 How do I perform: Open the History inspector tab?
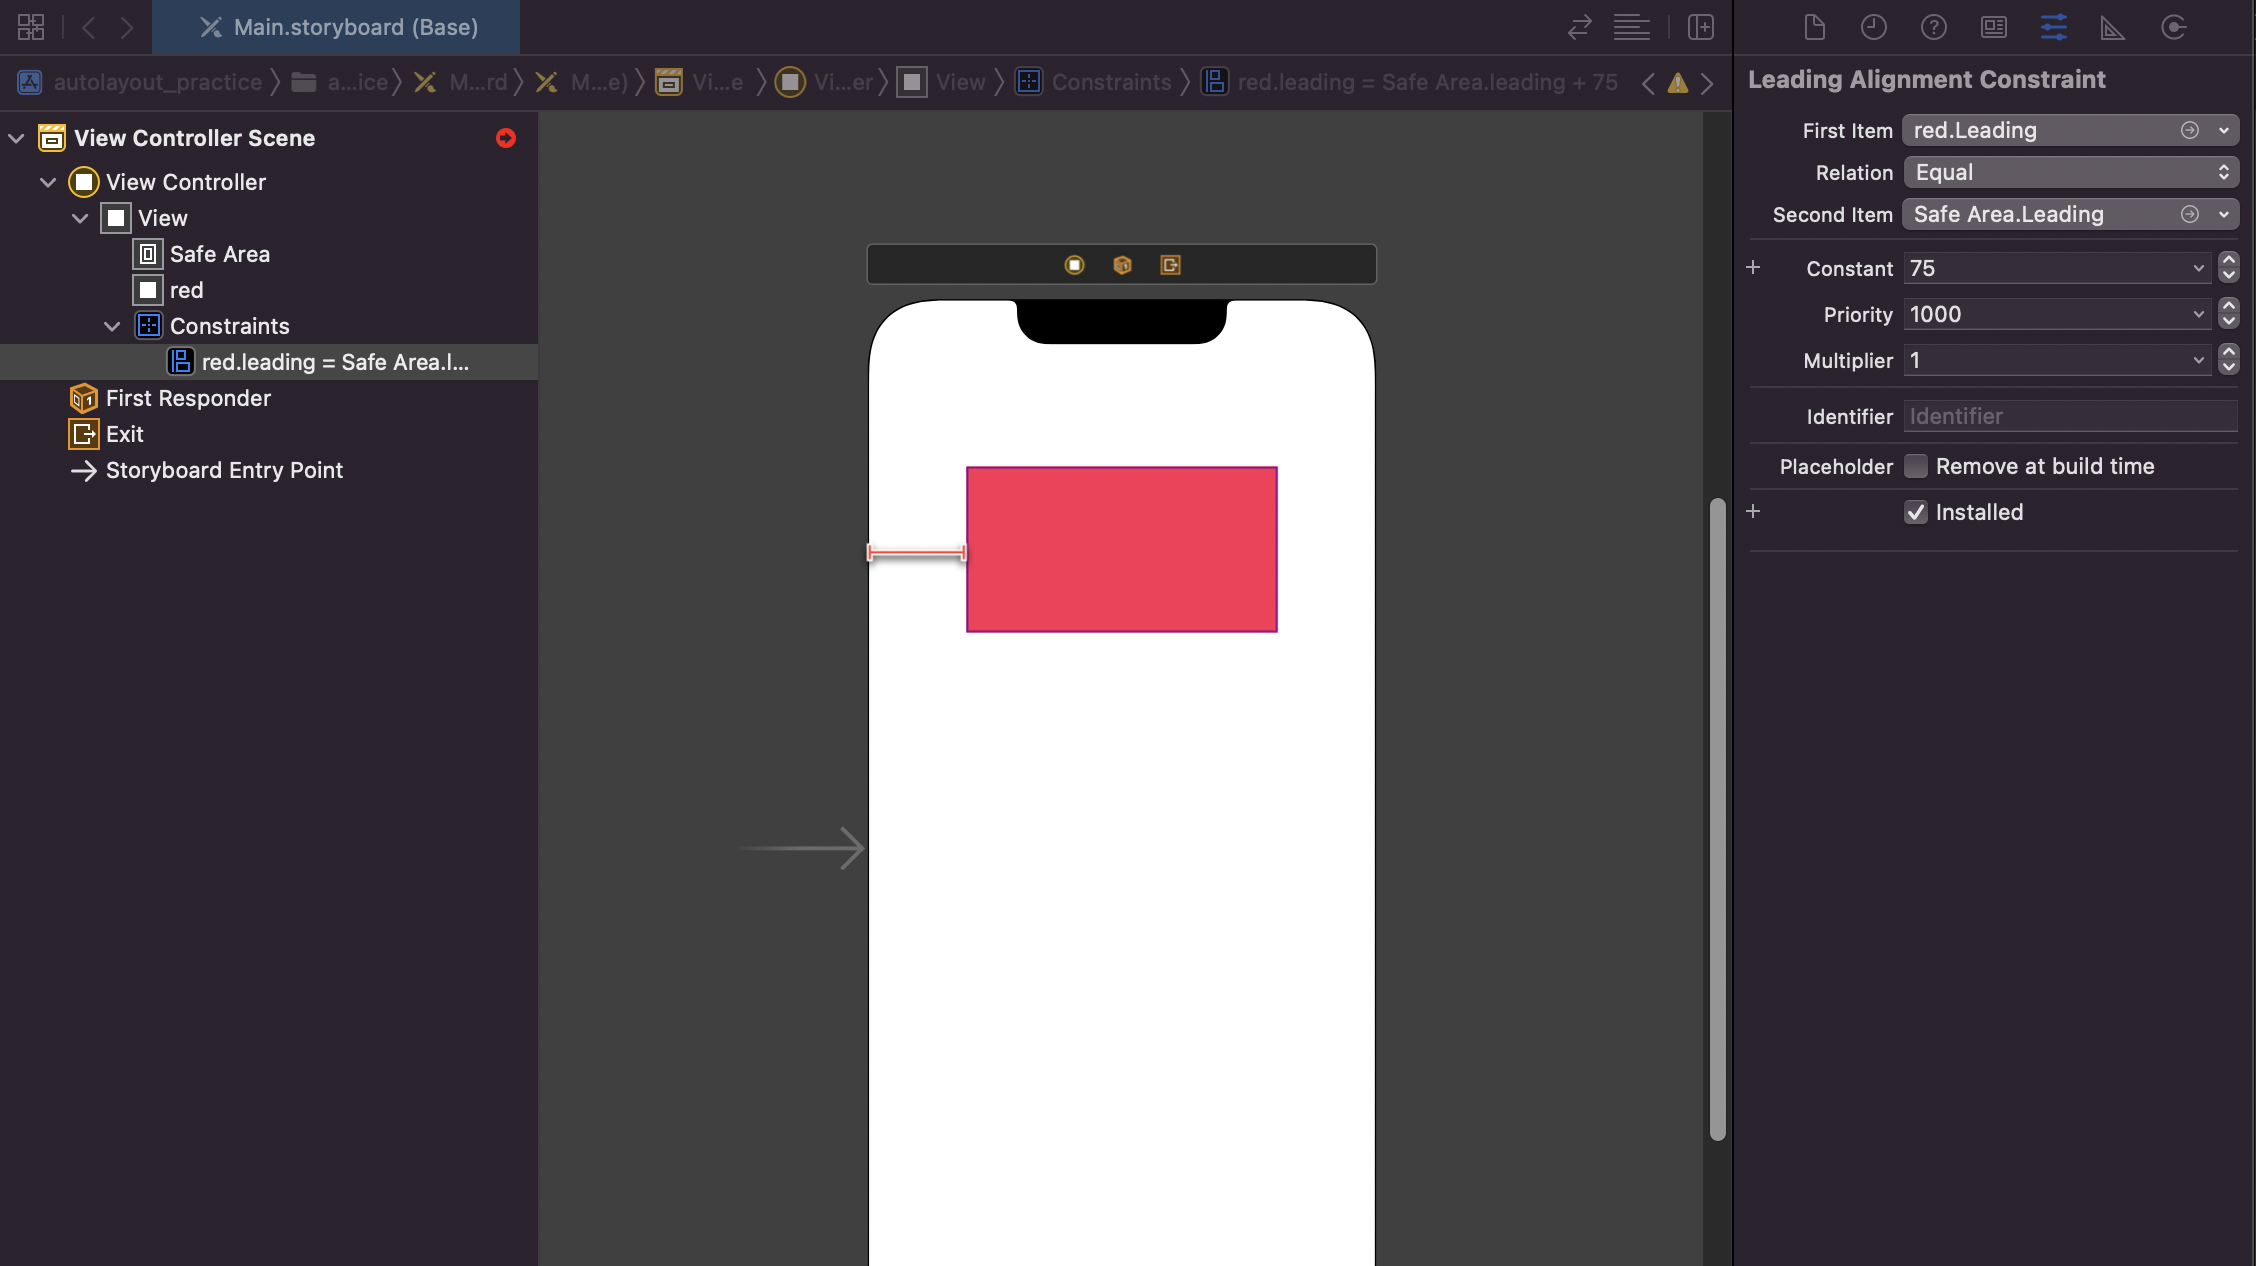click(x=1873, y=27)
